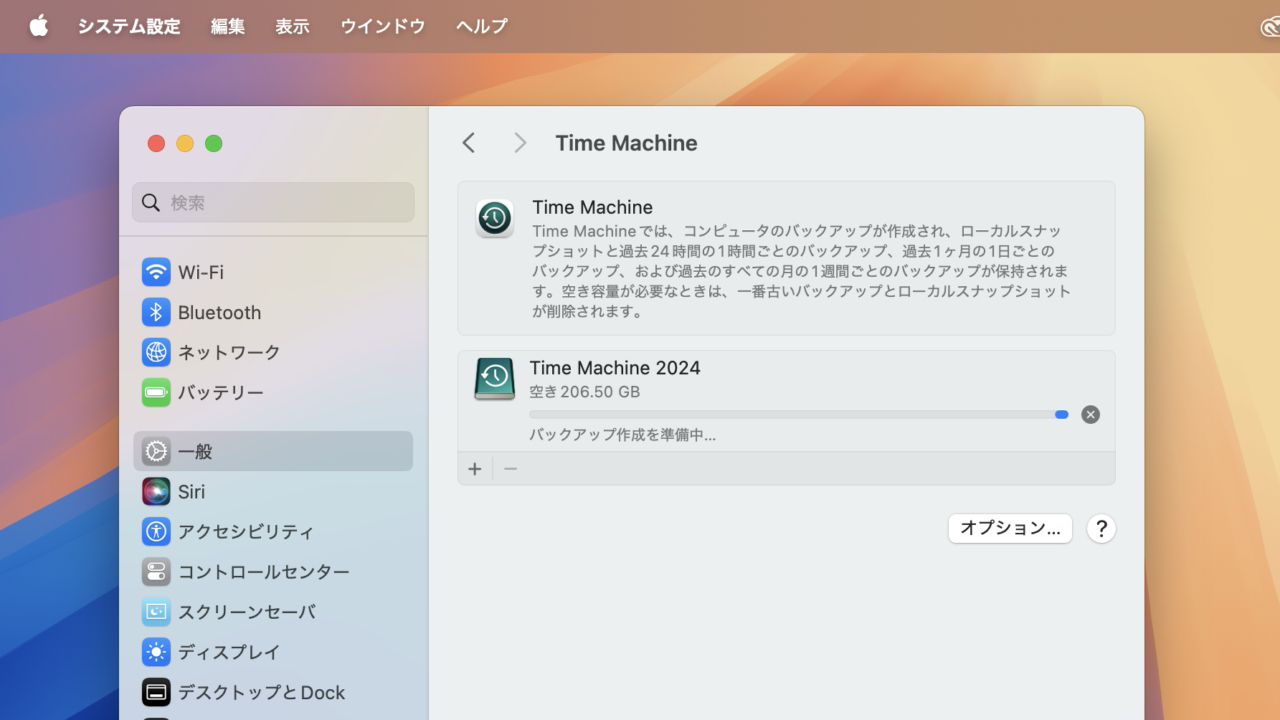Open the システム設定 menu
This screenshot has width=1280, height=720.
coord(129,27)
